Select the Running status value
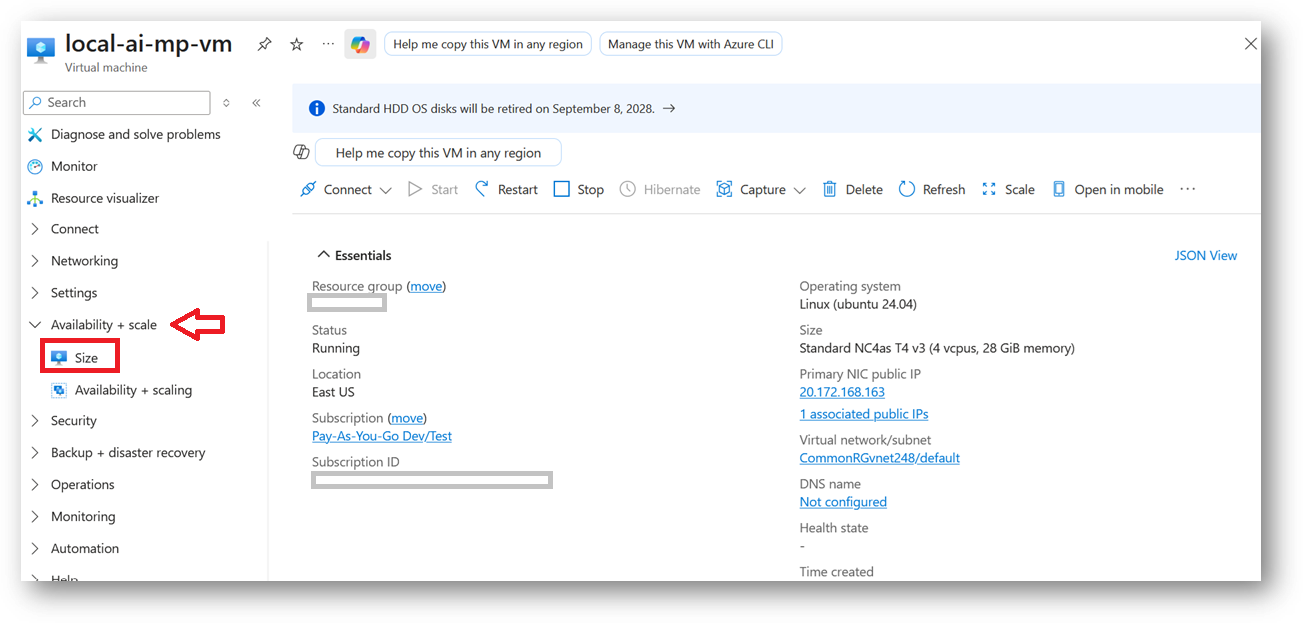This screenshot has height=623, width=1303. 336,348
